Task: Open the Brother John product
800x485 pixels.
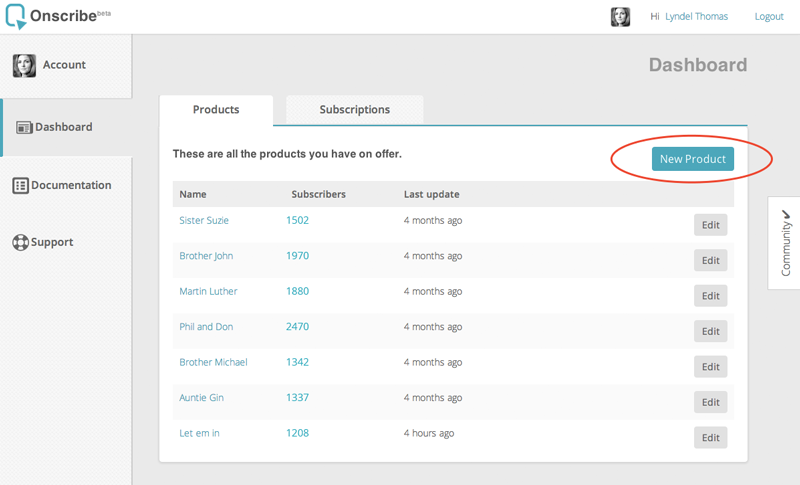Action: tap(206, 256)
